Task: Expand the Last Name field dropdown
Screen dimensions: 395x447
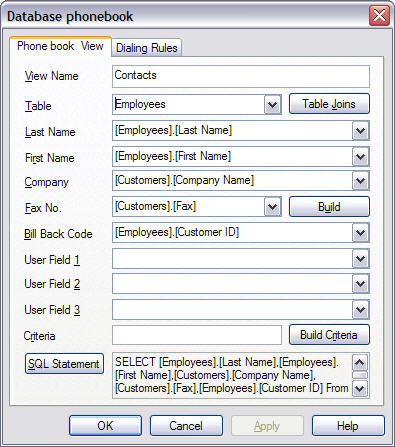Action: pos(360,131)
